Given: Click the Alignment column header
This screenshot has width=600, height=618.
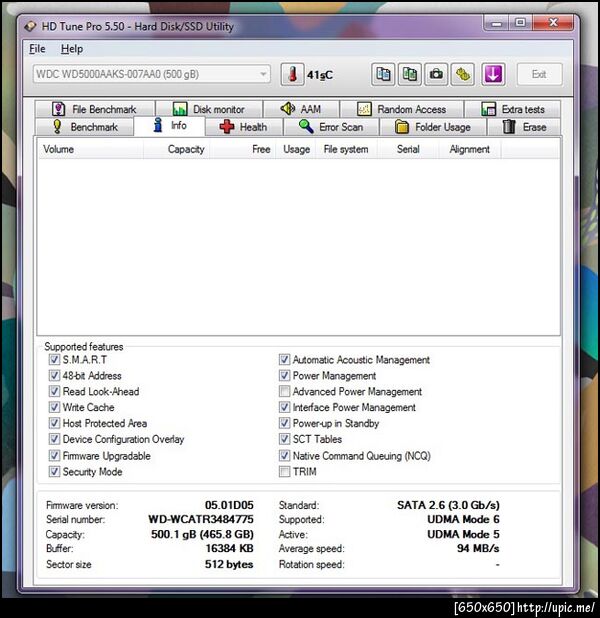Looking at the screenshot, I should pos(470,149).
